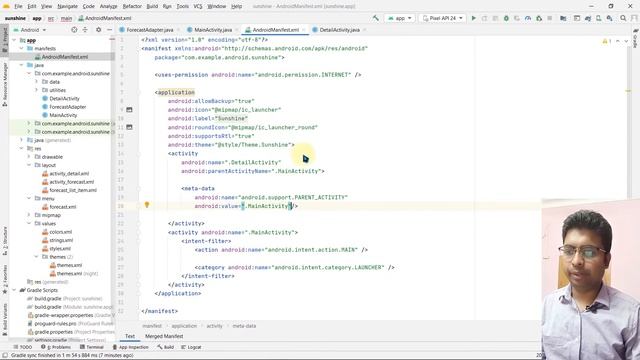This screenshot has width=640, height=360.
Task: Open the Navigate menu
Action: tap(67, 6)
